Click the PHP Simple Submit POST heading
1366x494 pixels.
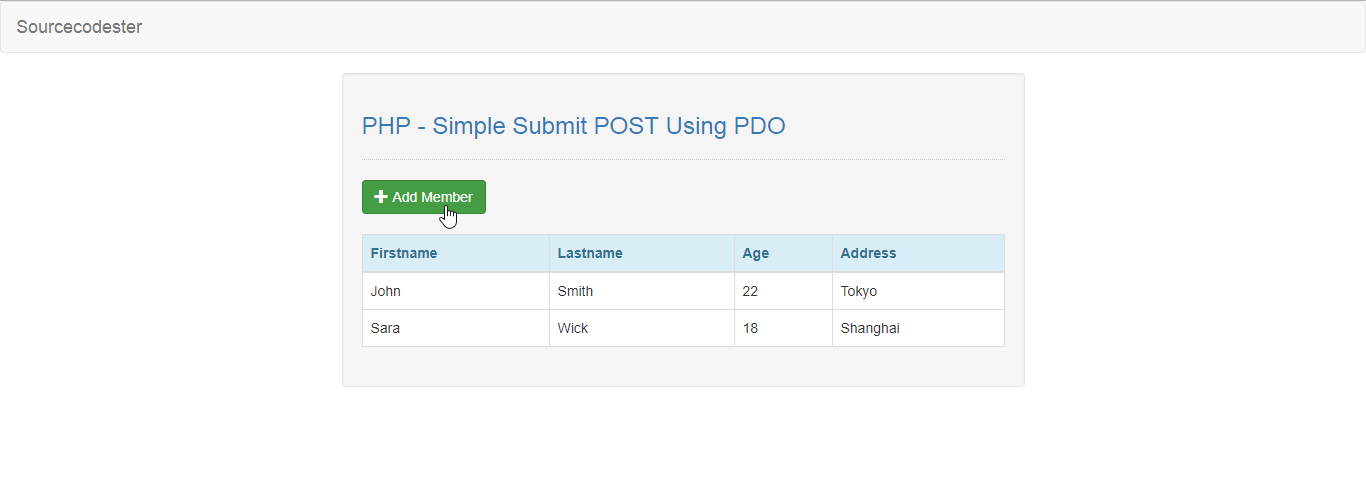click(x=574, y=126)
